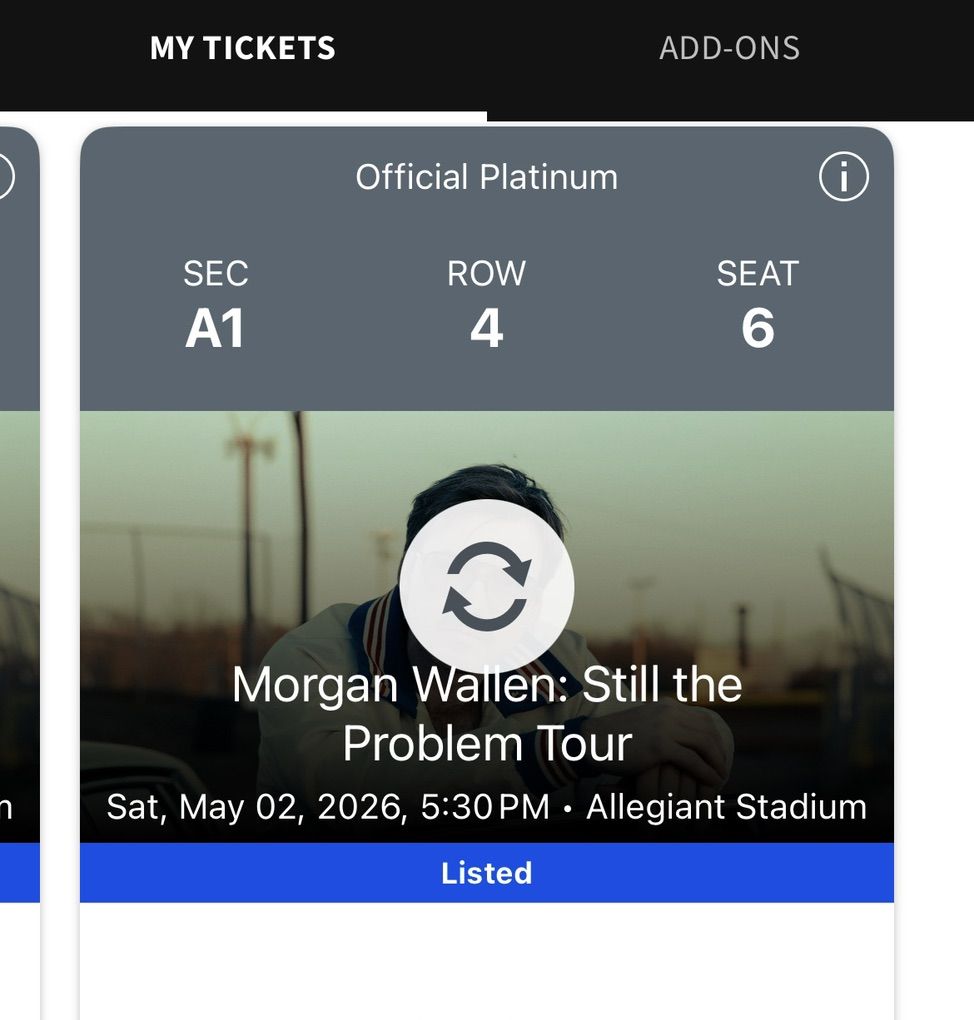The width and height of the screenshot is (974, 1020).
Task: Tap row number 4
Action: (486, 329)
